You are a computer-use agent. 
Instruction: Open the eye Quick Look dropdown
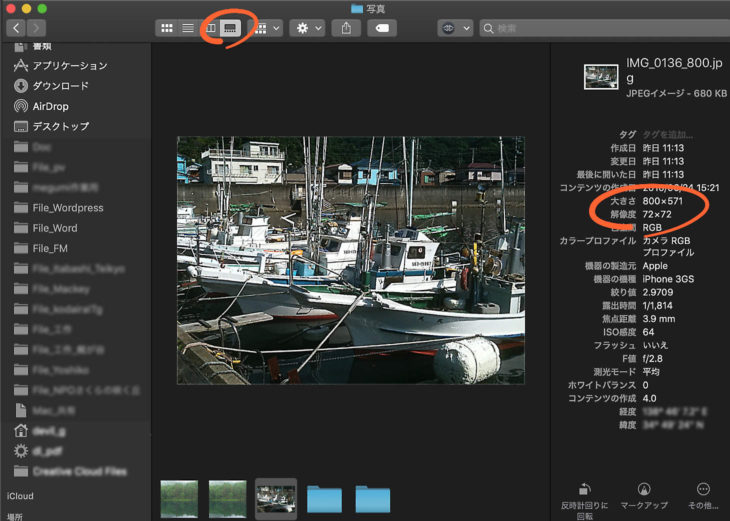(x=454, y=28)
